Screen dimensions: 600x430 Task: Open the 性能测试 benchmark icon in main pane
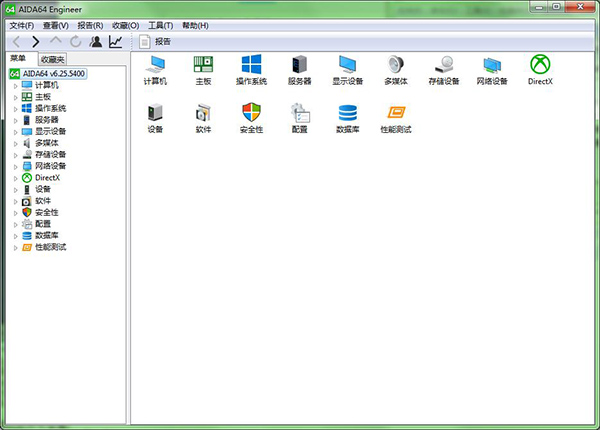(396, 118)
